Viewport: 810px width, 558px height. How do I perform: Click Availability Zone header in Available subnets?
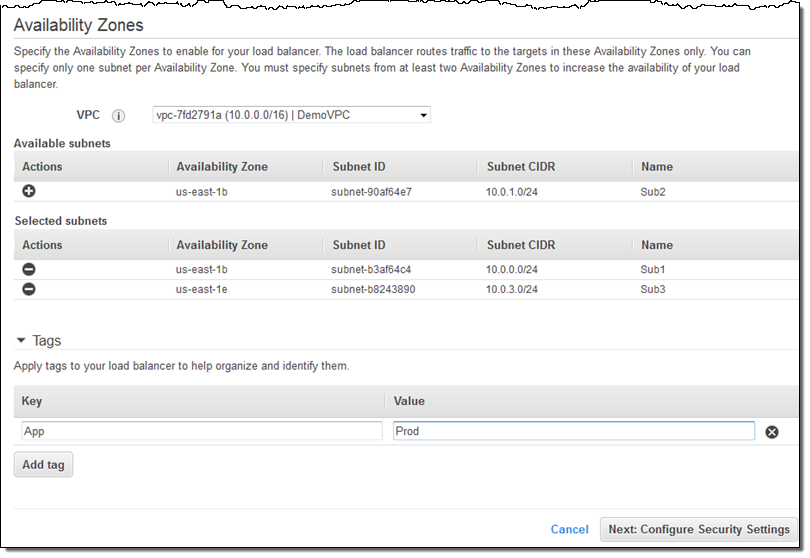click(222, 166)
